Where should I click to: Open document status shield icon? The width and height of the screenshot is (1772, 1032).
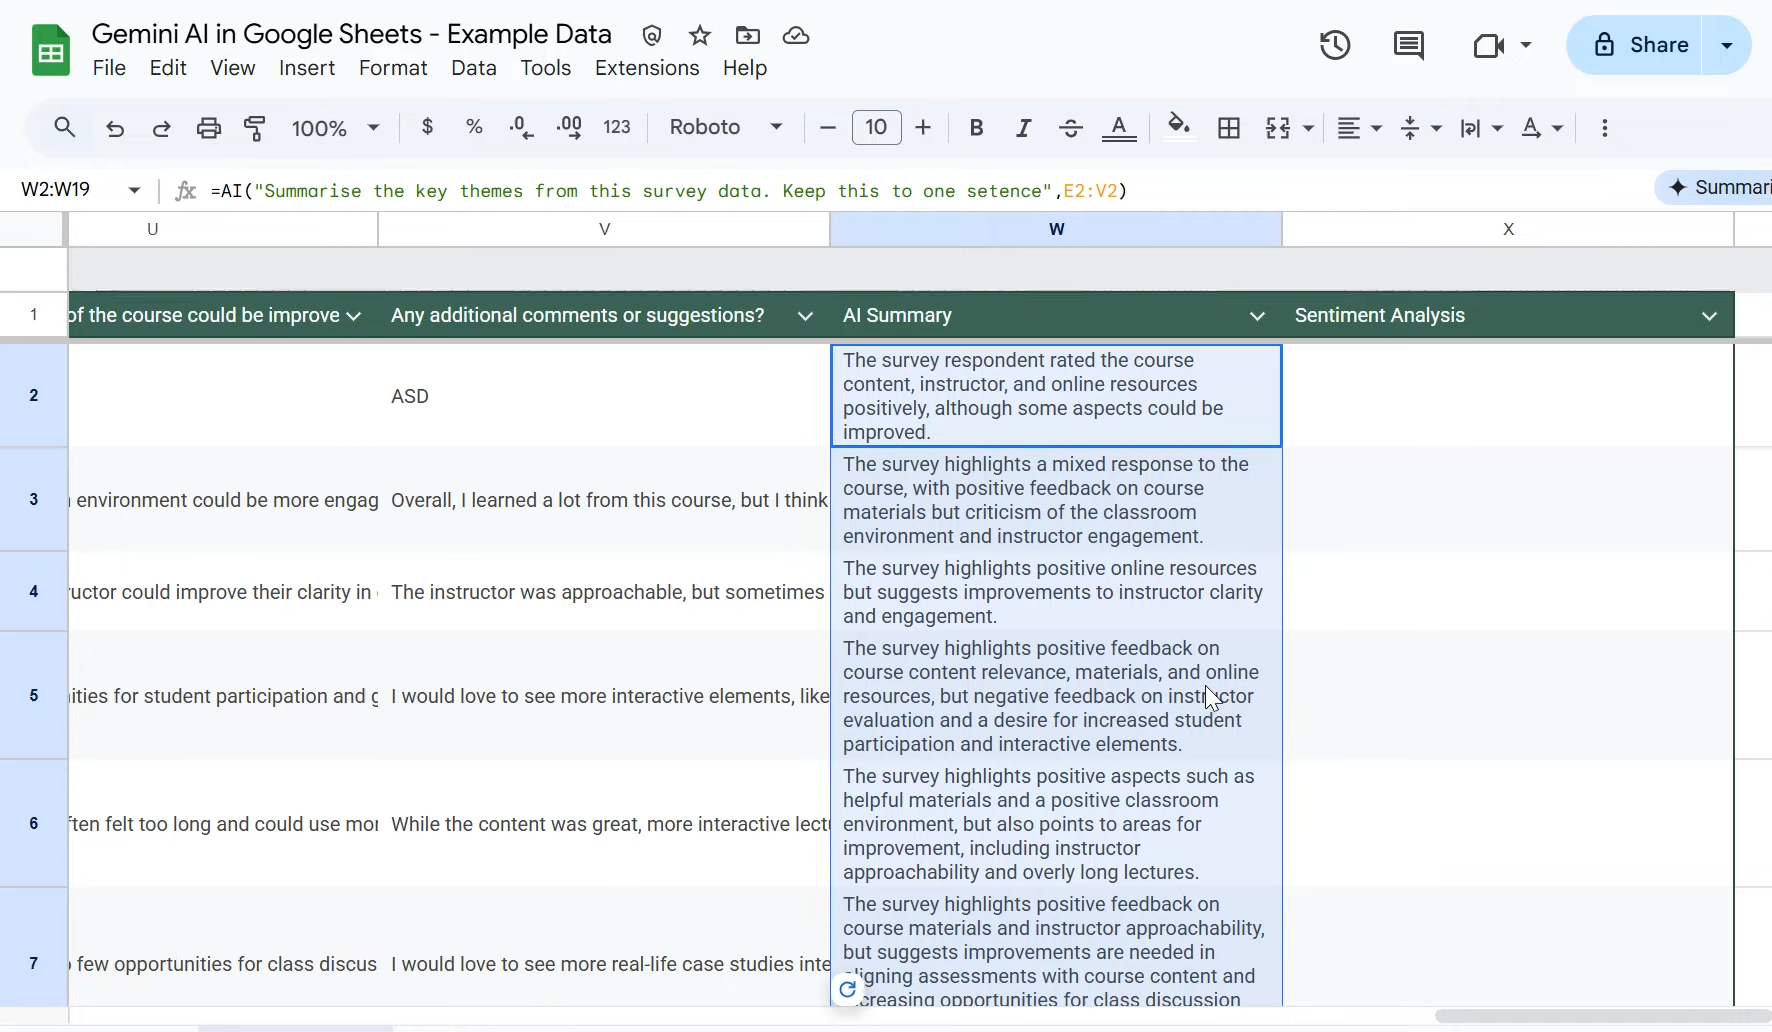tap(652, 36)
